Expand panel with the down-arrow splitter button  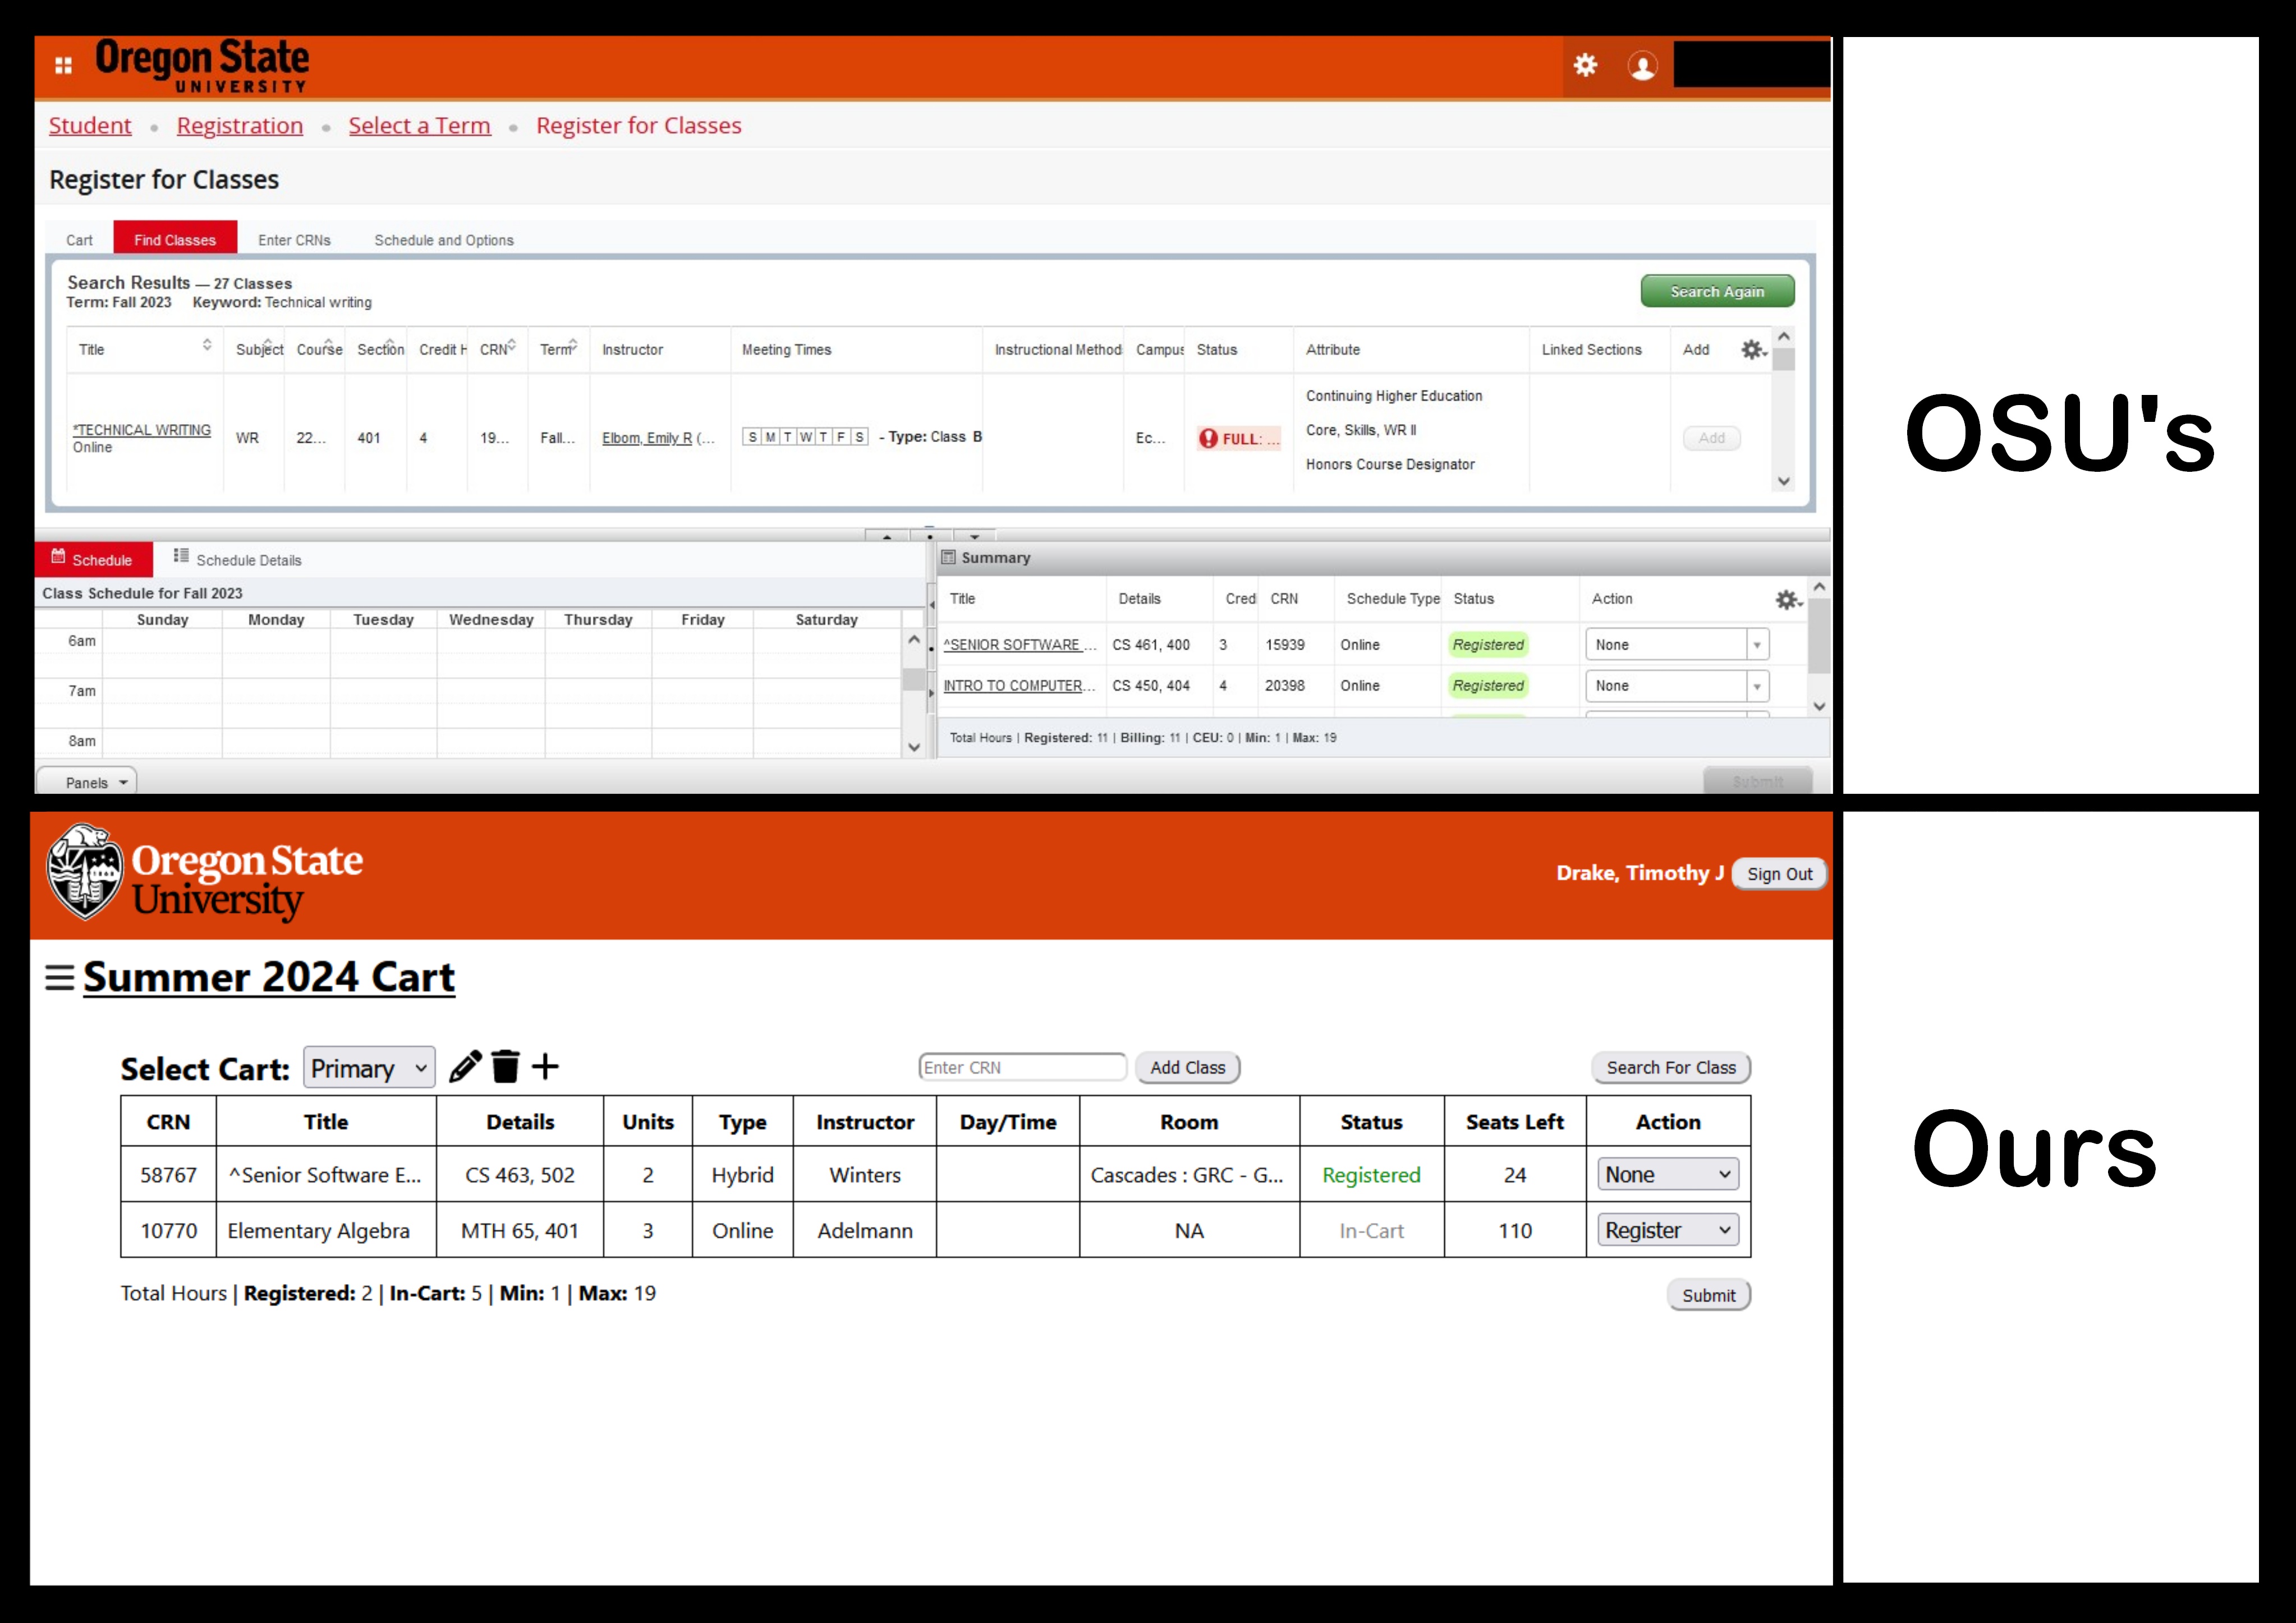[x=974, y=537]
